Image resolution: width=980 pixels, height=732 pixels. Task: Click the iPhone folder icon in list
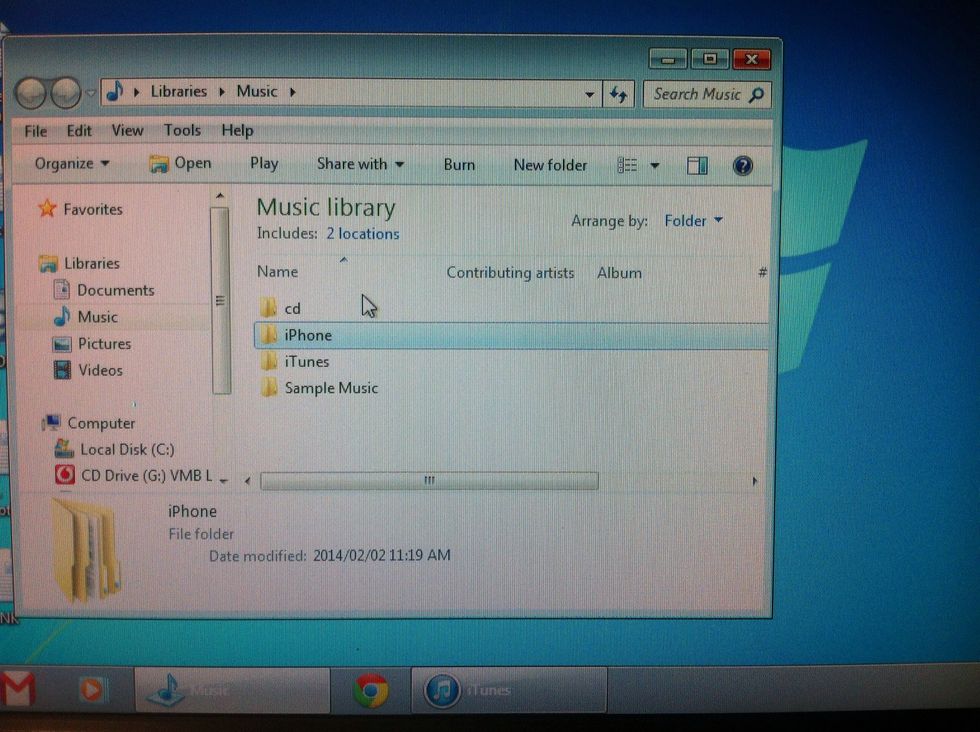[269, 335]
